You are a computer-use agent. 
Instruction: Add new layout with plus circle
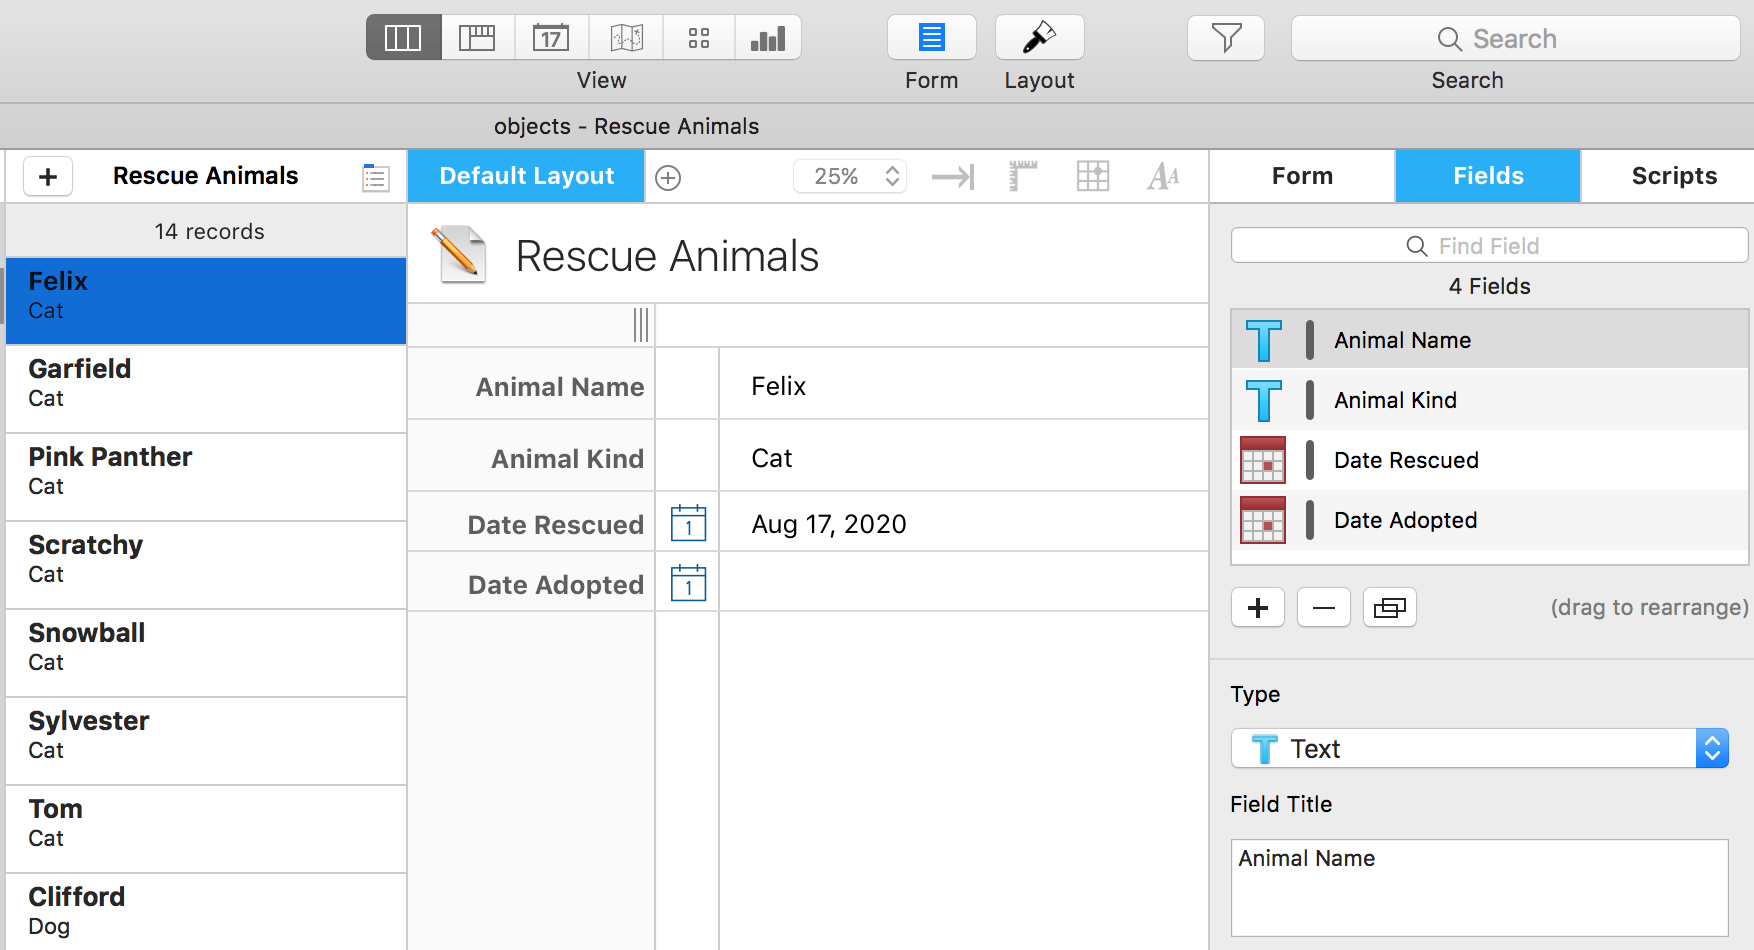click(668, 178)
